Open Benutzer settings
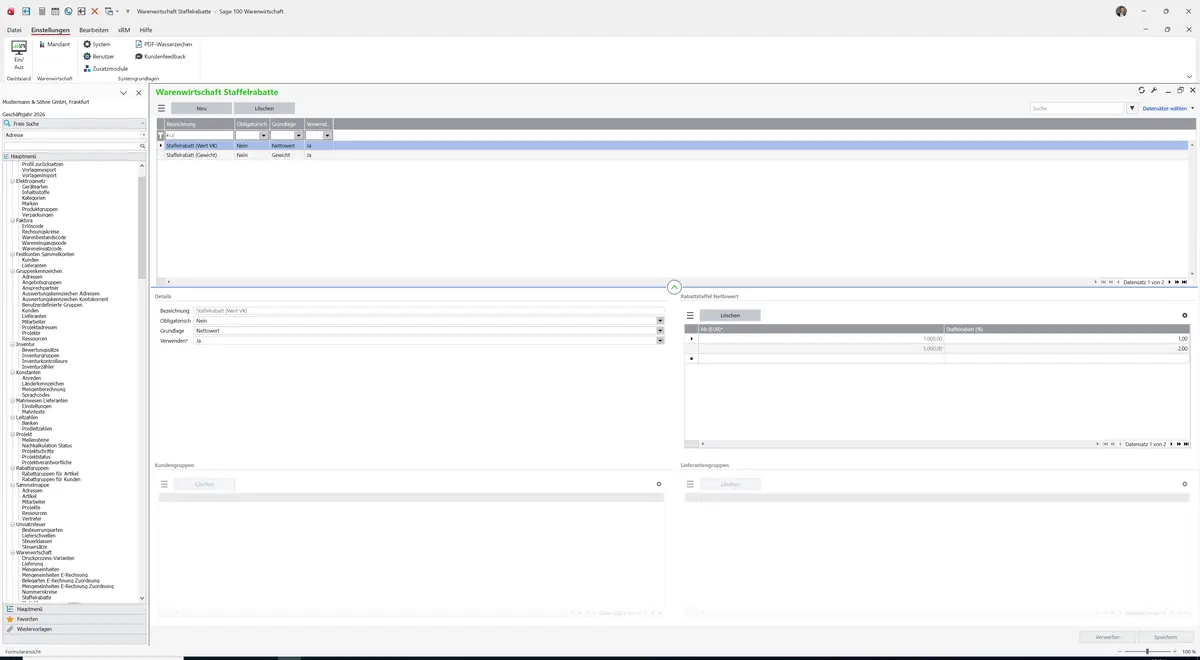Screen dimensions: 1200x660 (x=99, y=56)
